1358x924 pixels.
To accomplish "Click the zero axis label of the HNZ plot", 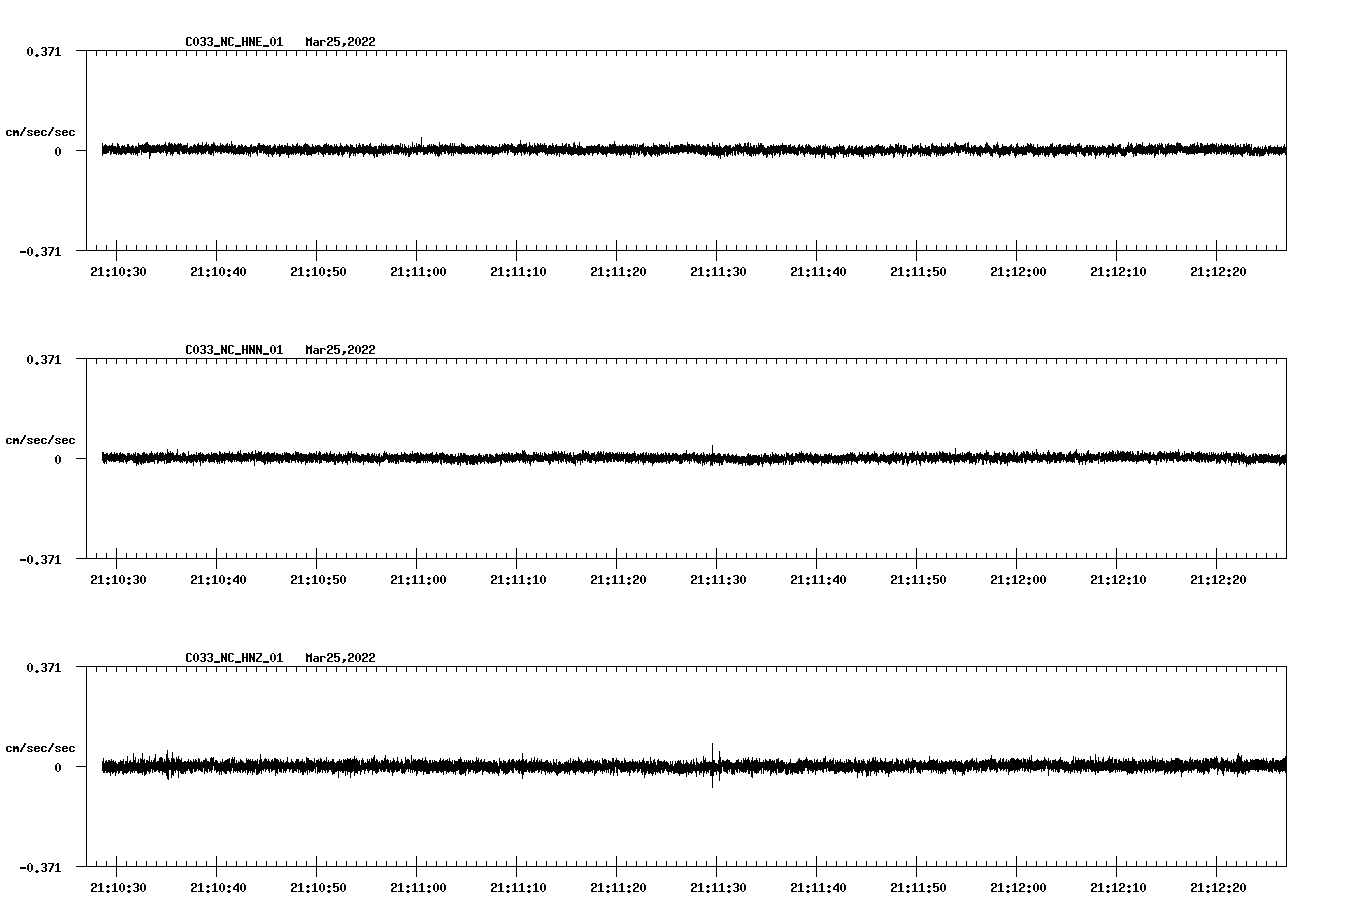I will coord(58,767).
